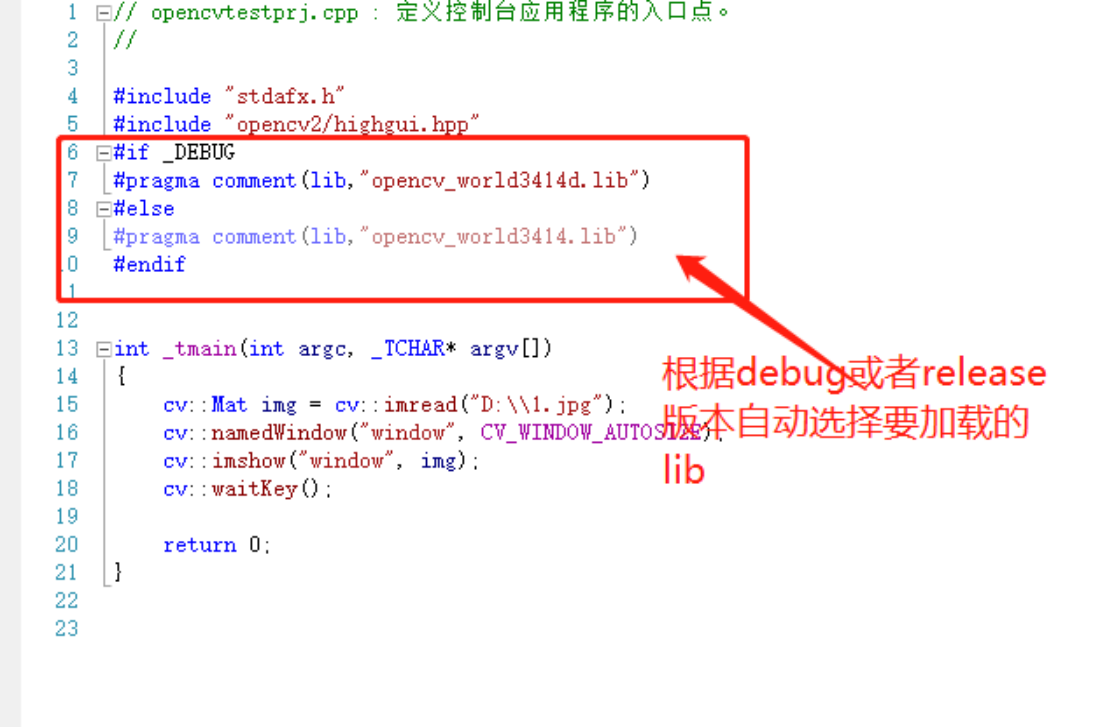1108x728 pixels.
Task: Click line number 15 in the gutter
Action: 66,404
